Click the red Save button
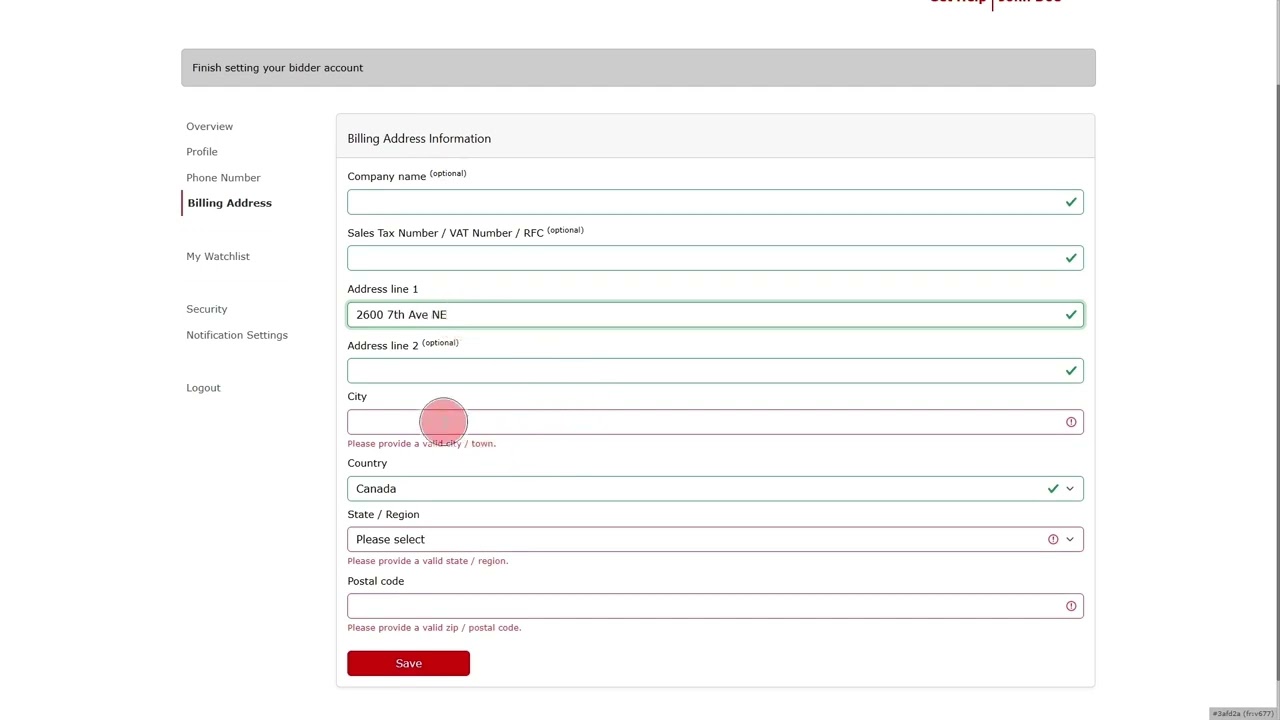The height and width of the screenshot is (720, 1280). (x=408, y=663)
